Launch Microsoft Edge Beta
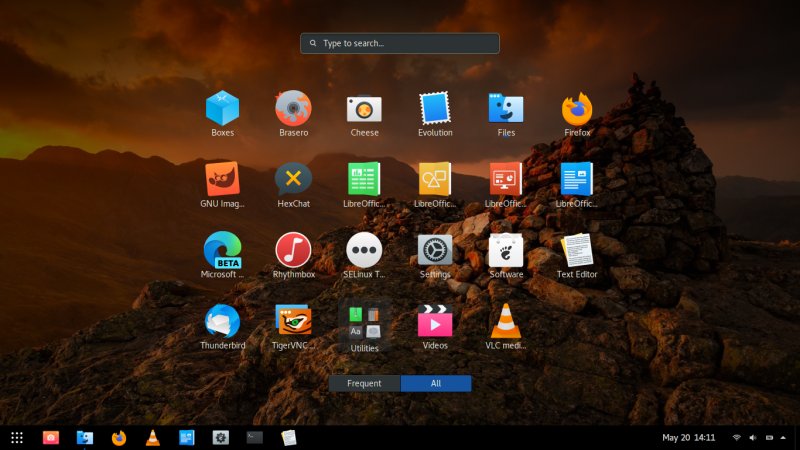This screenshot has width=800, height=450. [222, 250]
